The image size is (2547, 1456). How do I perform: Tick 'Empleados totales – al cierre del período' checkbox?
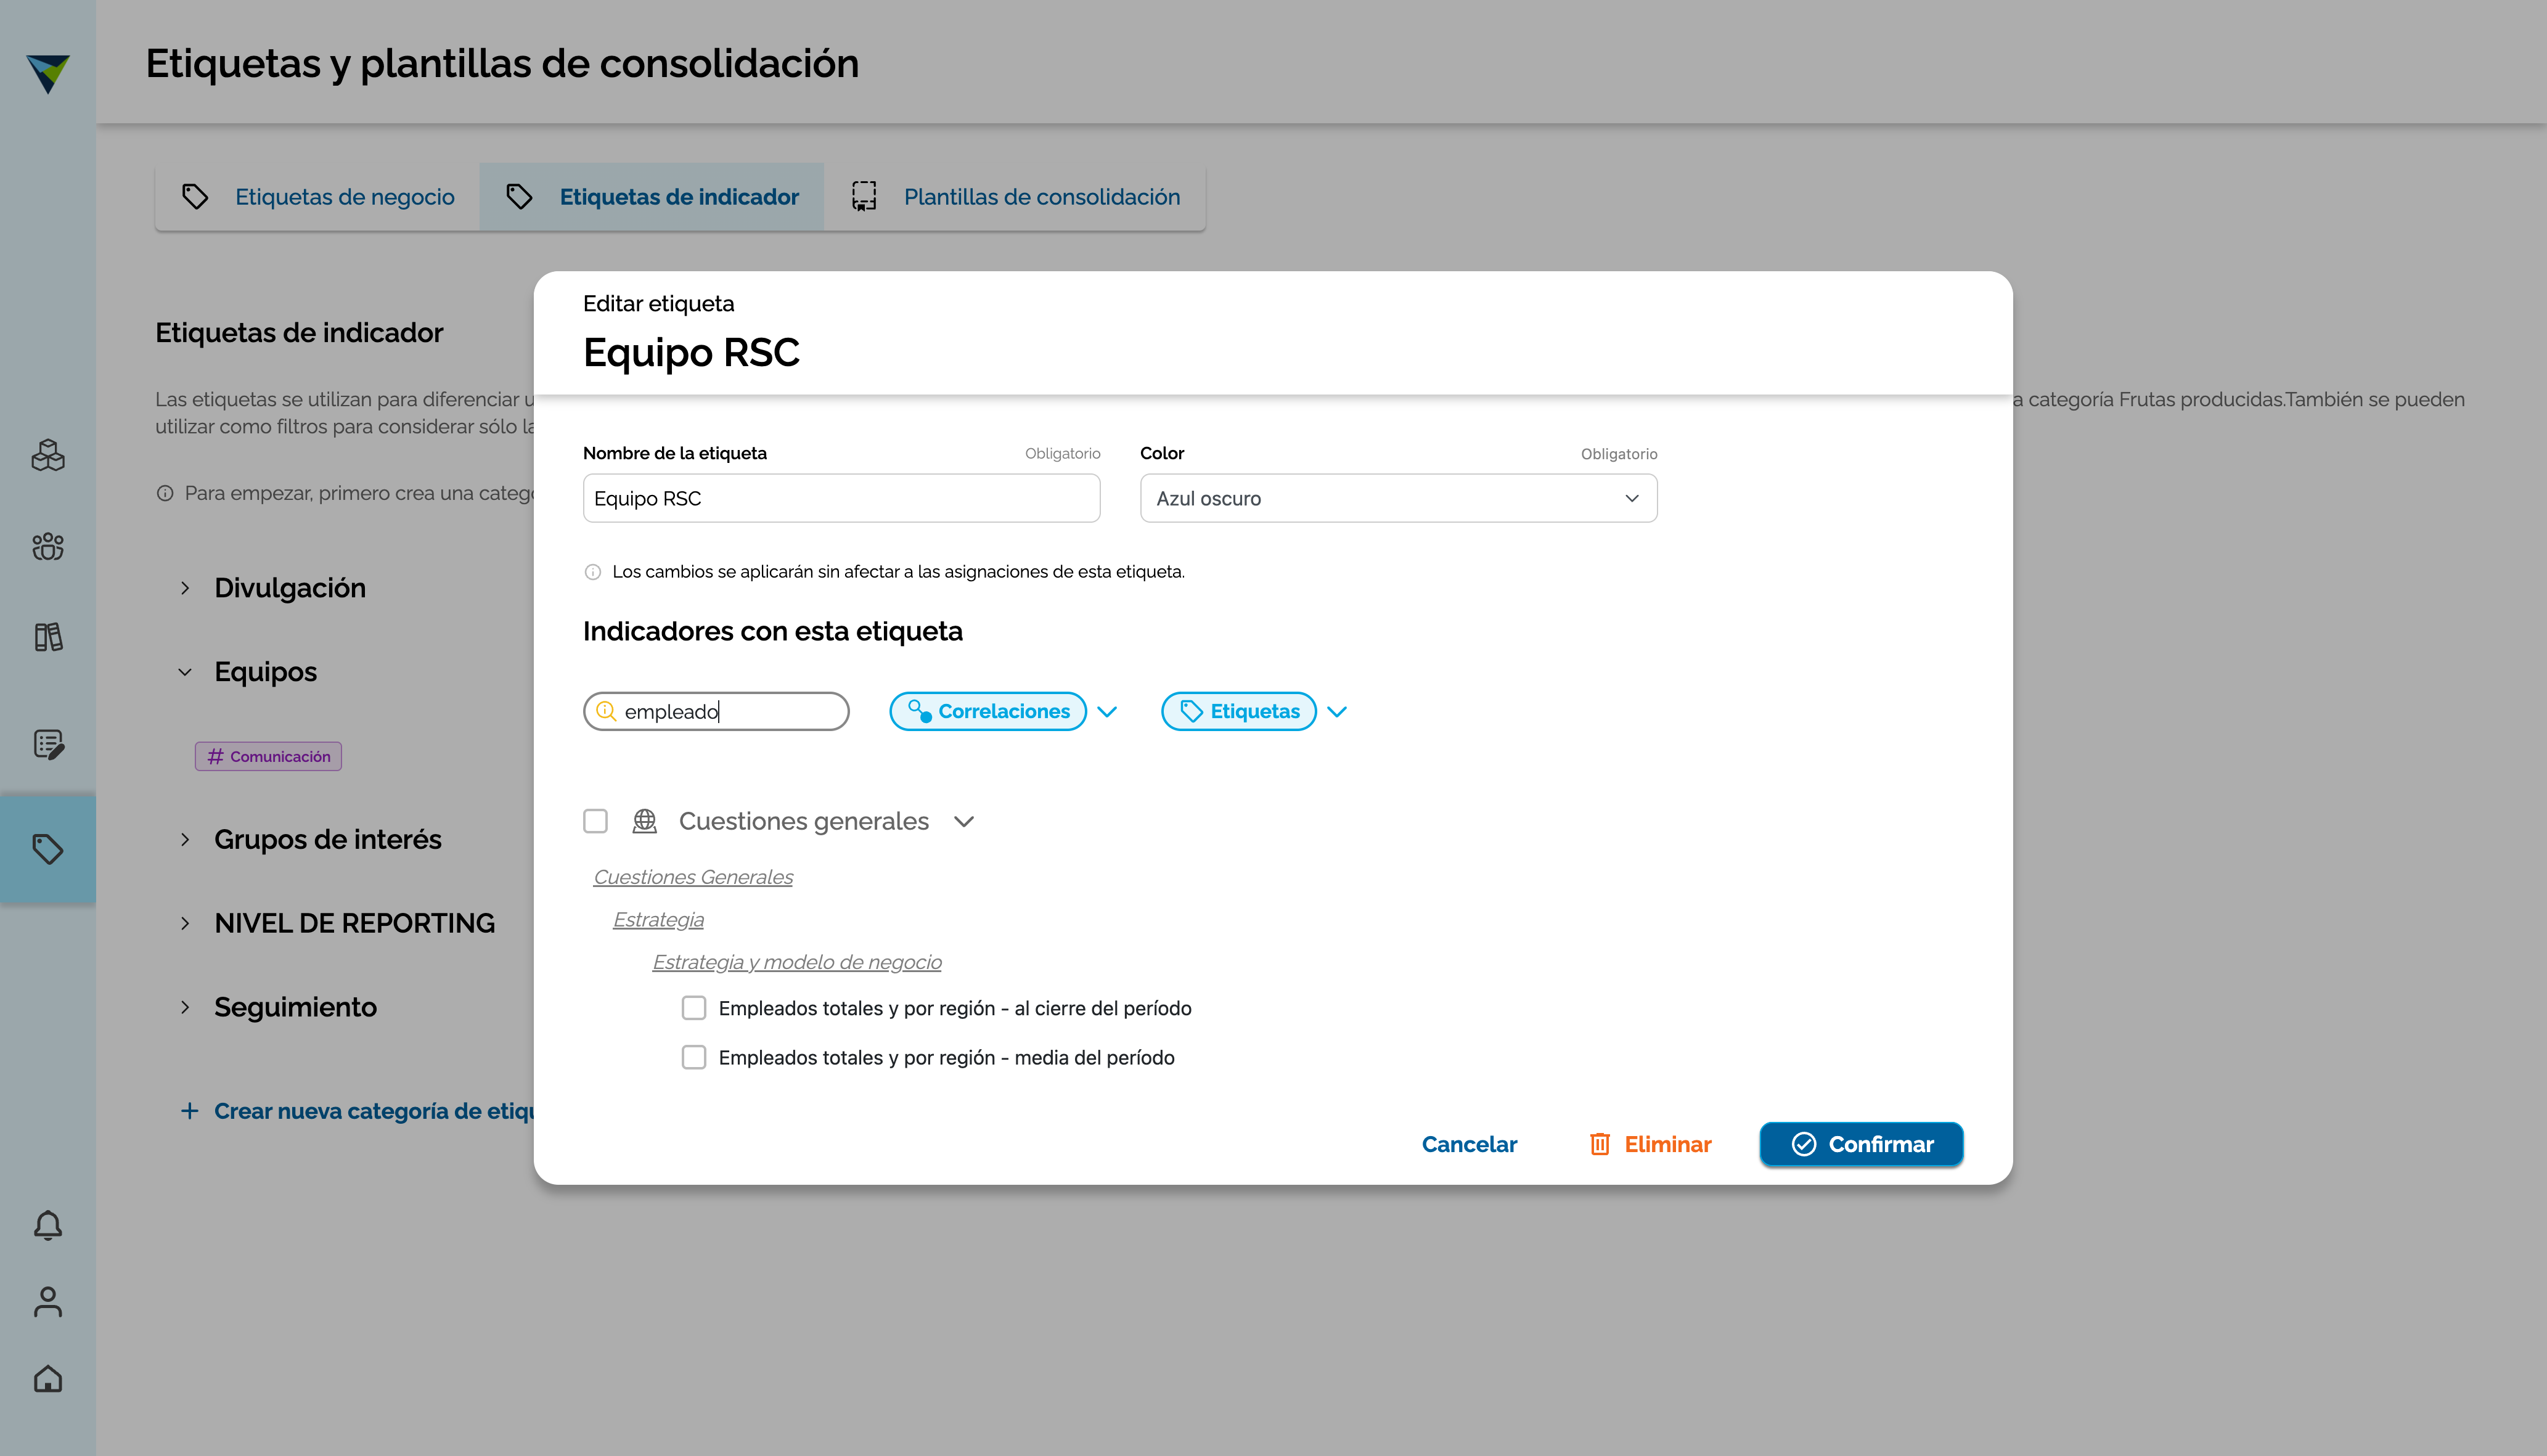[x=694, y=1008]
